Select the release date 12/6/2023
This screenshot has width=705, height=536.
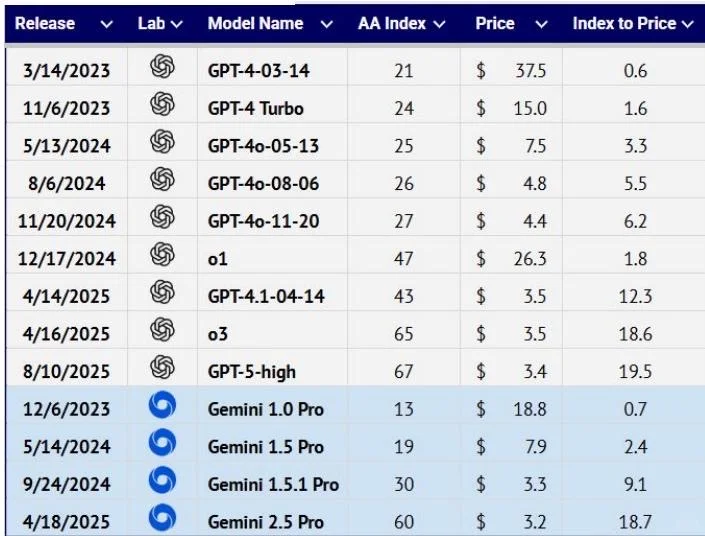(x=67, y=409)
